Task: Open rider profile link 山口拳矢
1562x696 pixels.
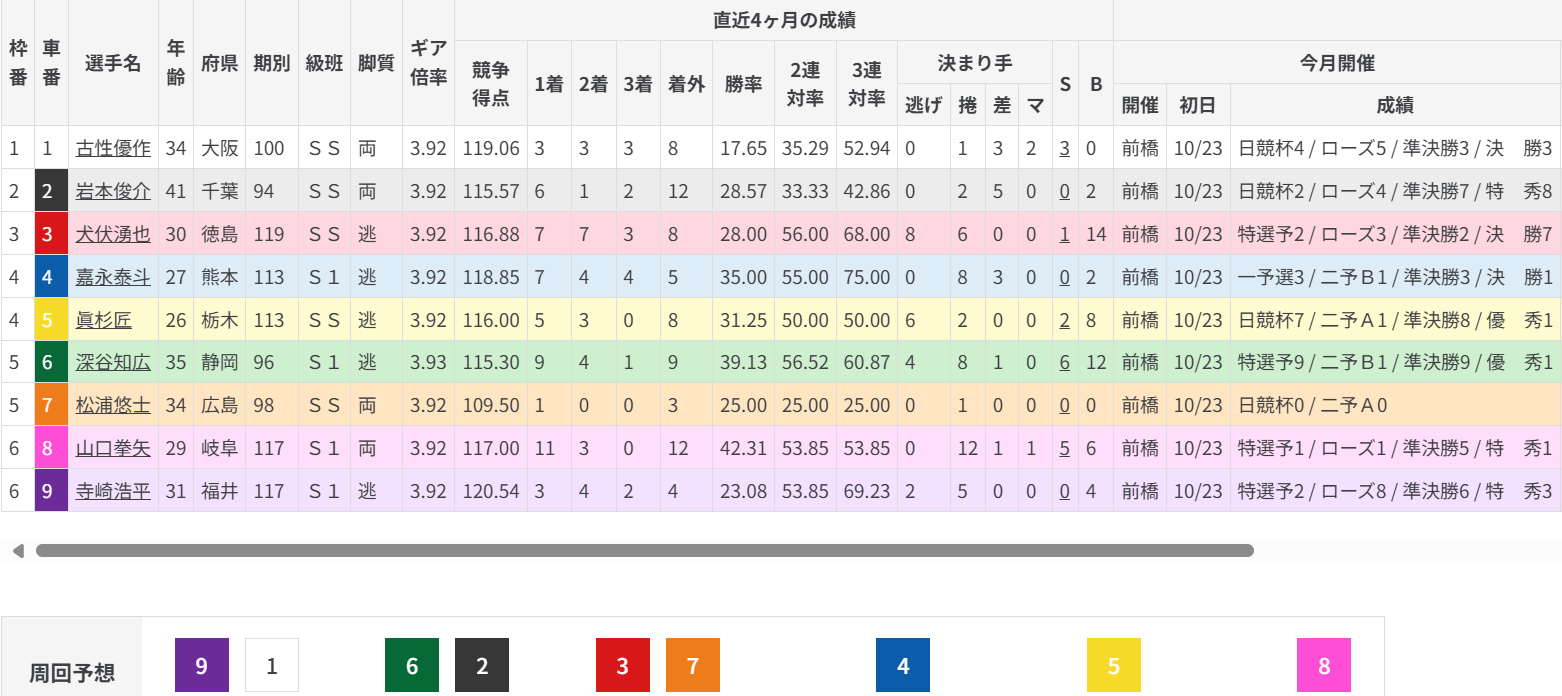Action: point(113,448)
